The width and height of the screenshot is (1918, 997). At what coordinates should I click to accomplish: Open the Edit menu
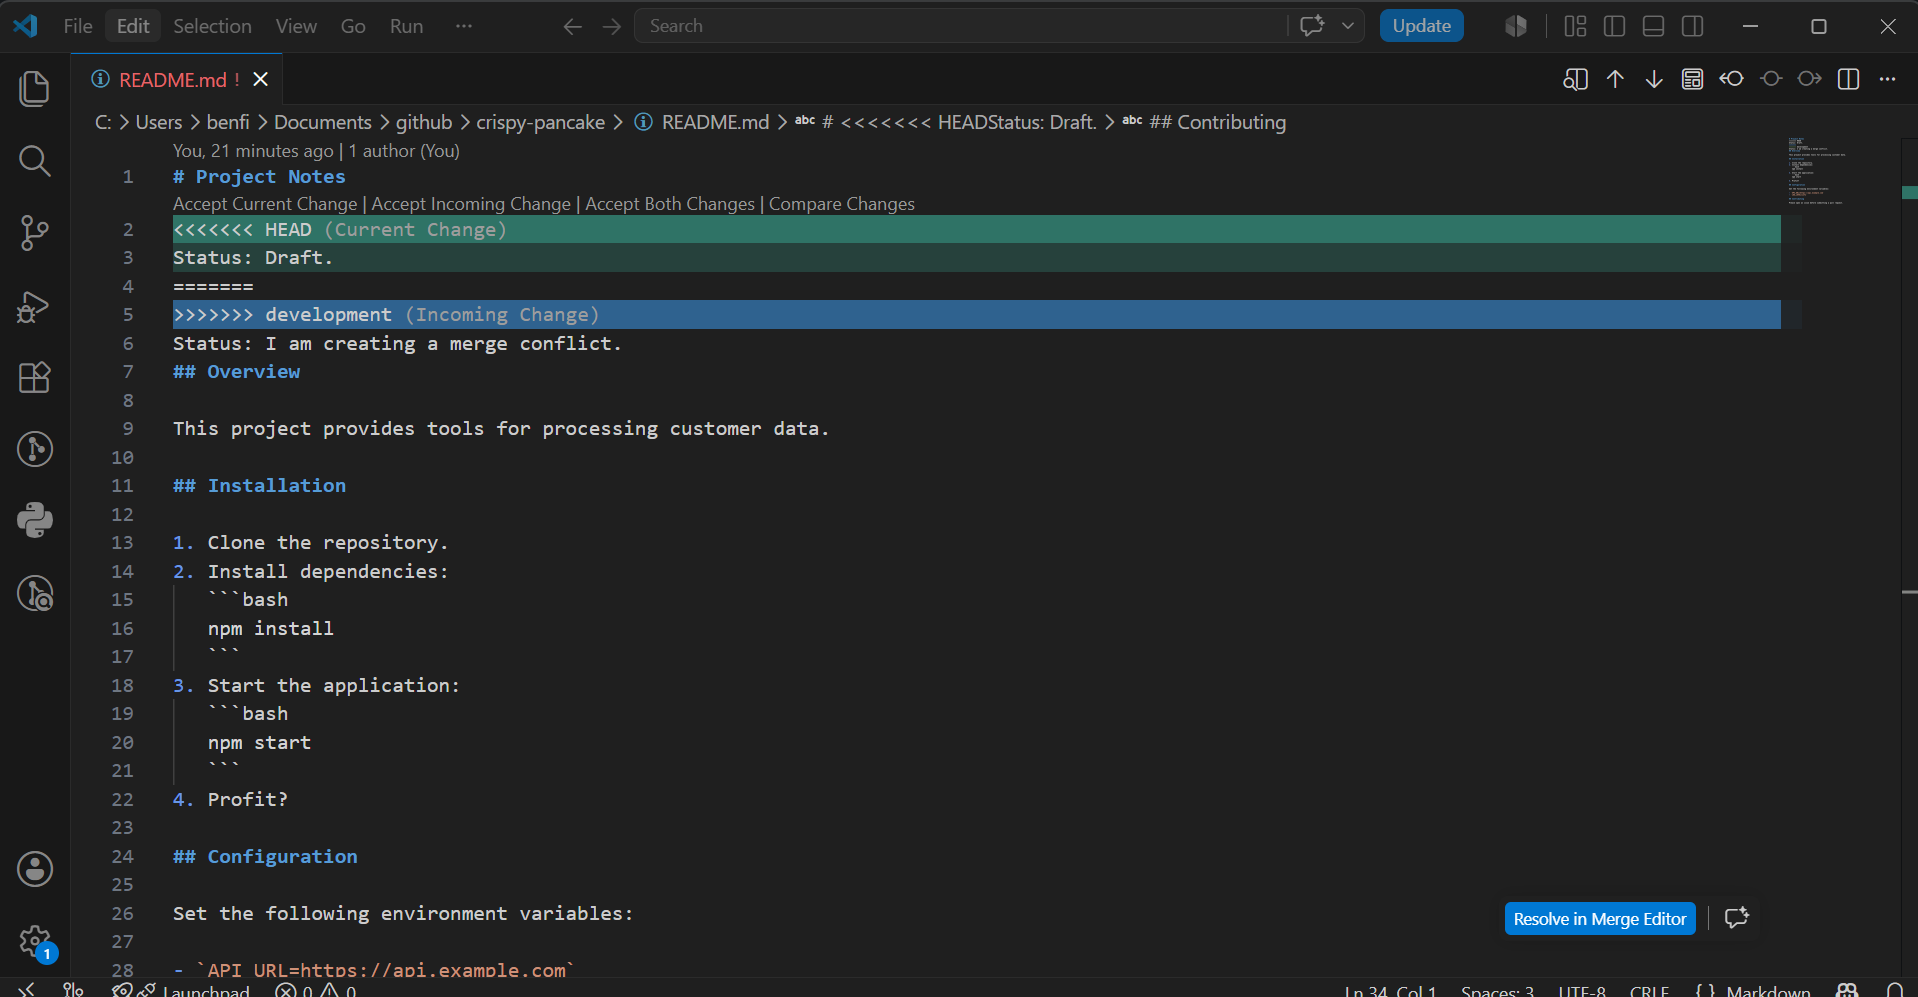click(133, 26)
